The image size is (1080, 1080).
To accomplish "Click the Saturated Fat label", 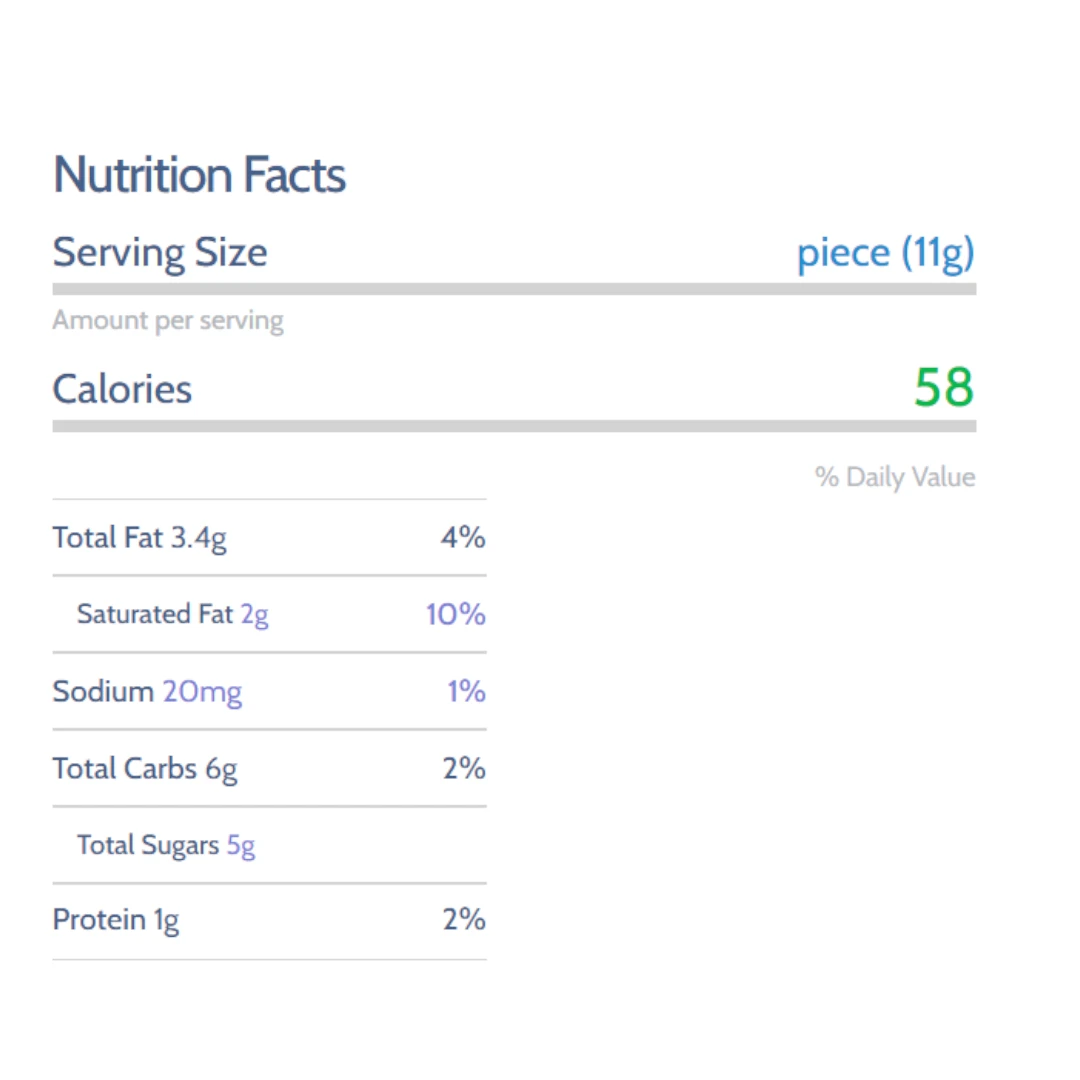I will 154,614.
